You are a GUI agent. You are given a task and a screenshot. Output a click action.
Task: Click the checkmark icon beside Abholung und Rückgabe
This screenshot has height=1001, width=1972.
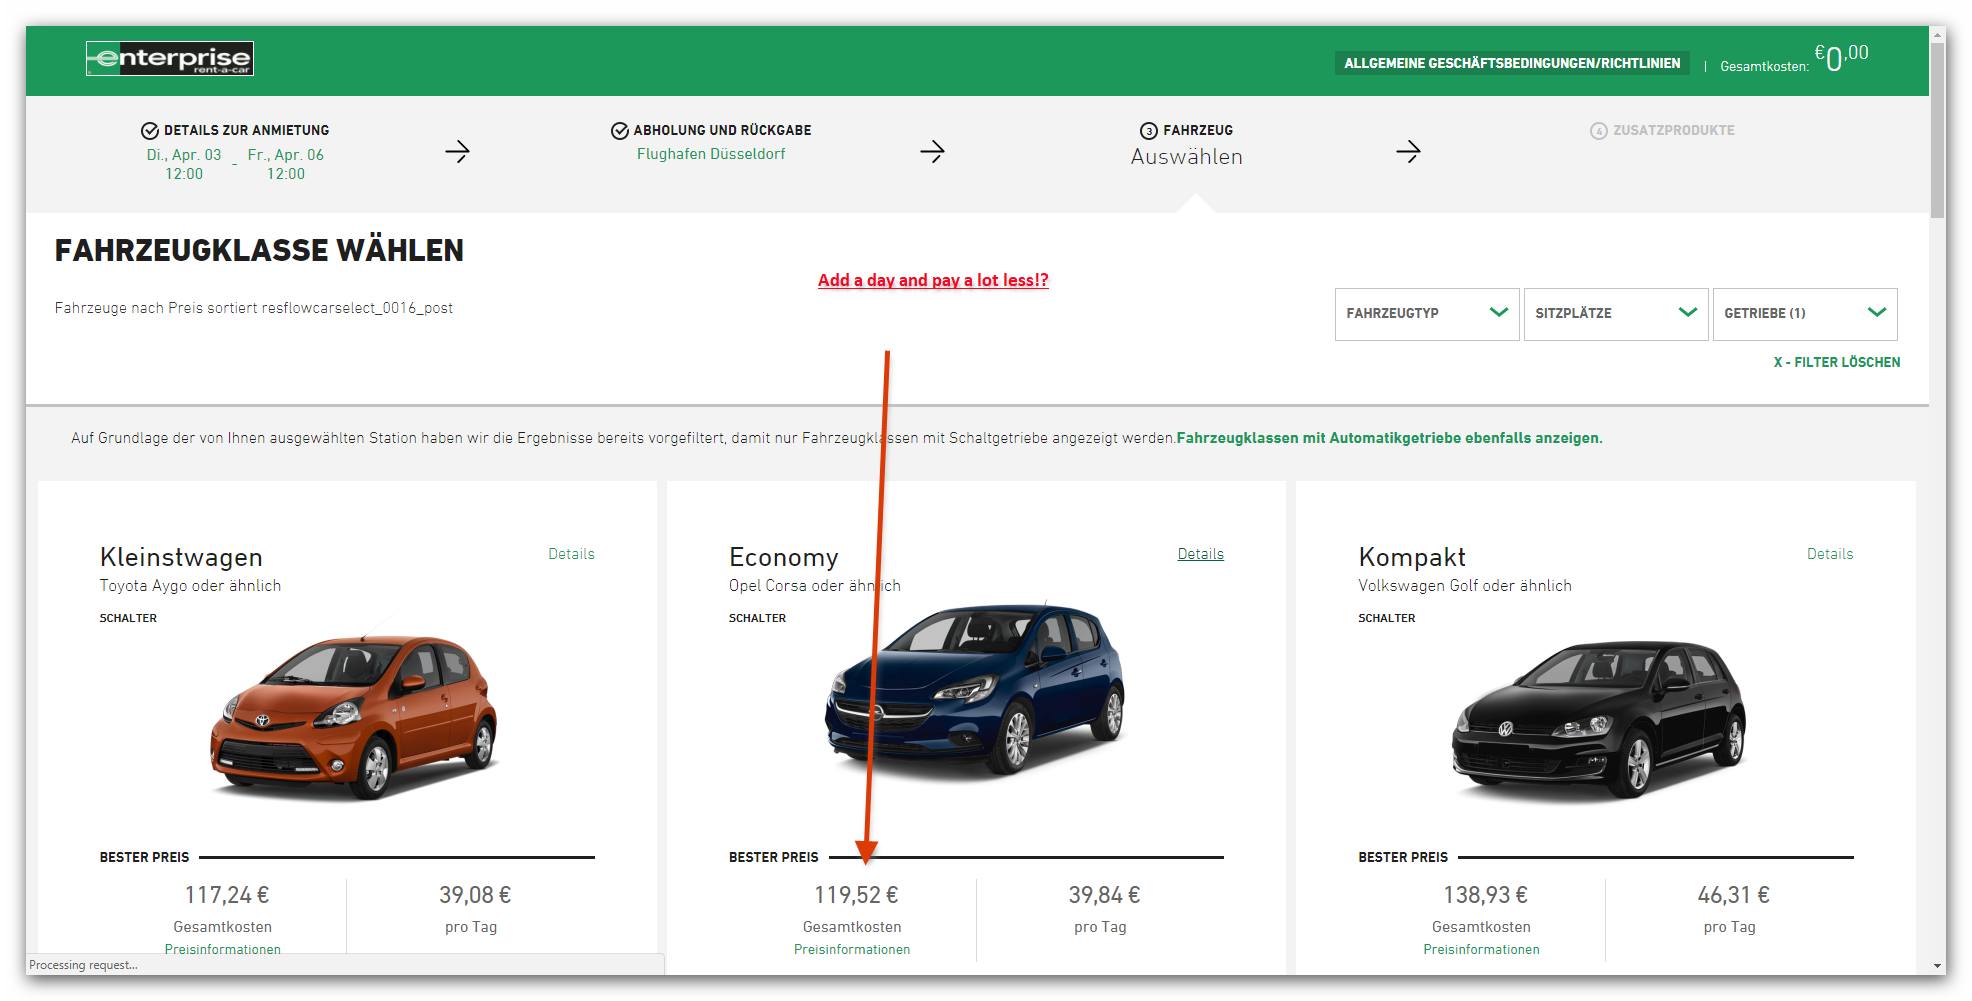coord(620,131)
